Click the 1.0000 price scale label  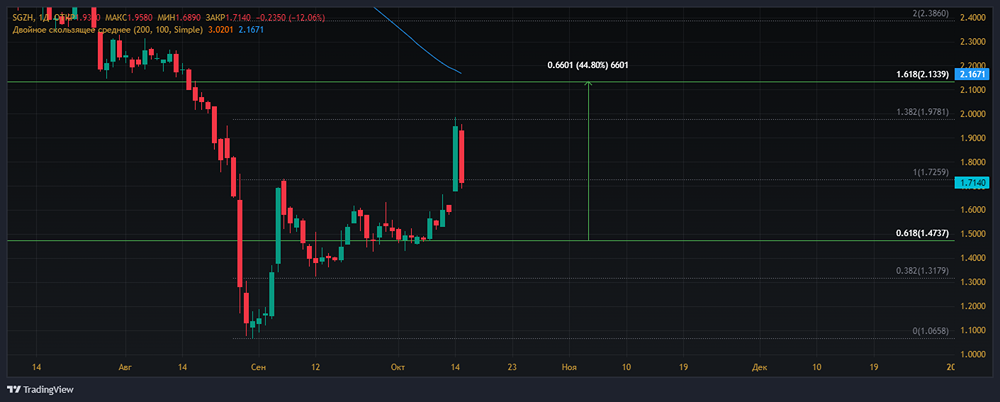[x=974, y=354]
